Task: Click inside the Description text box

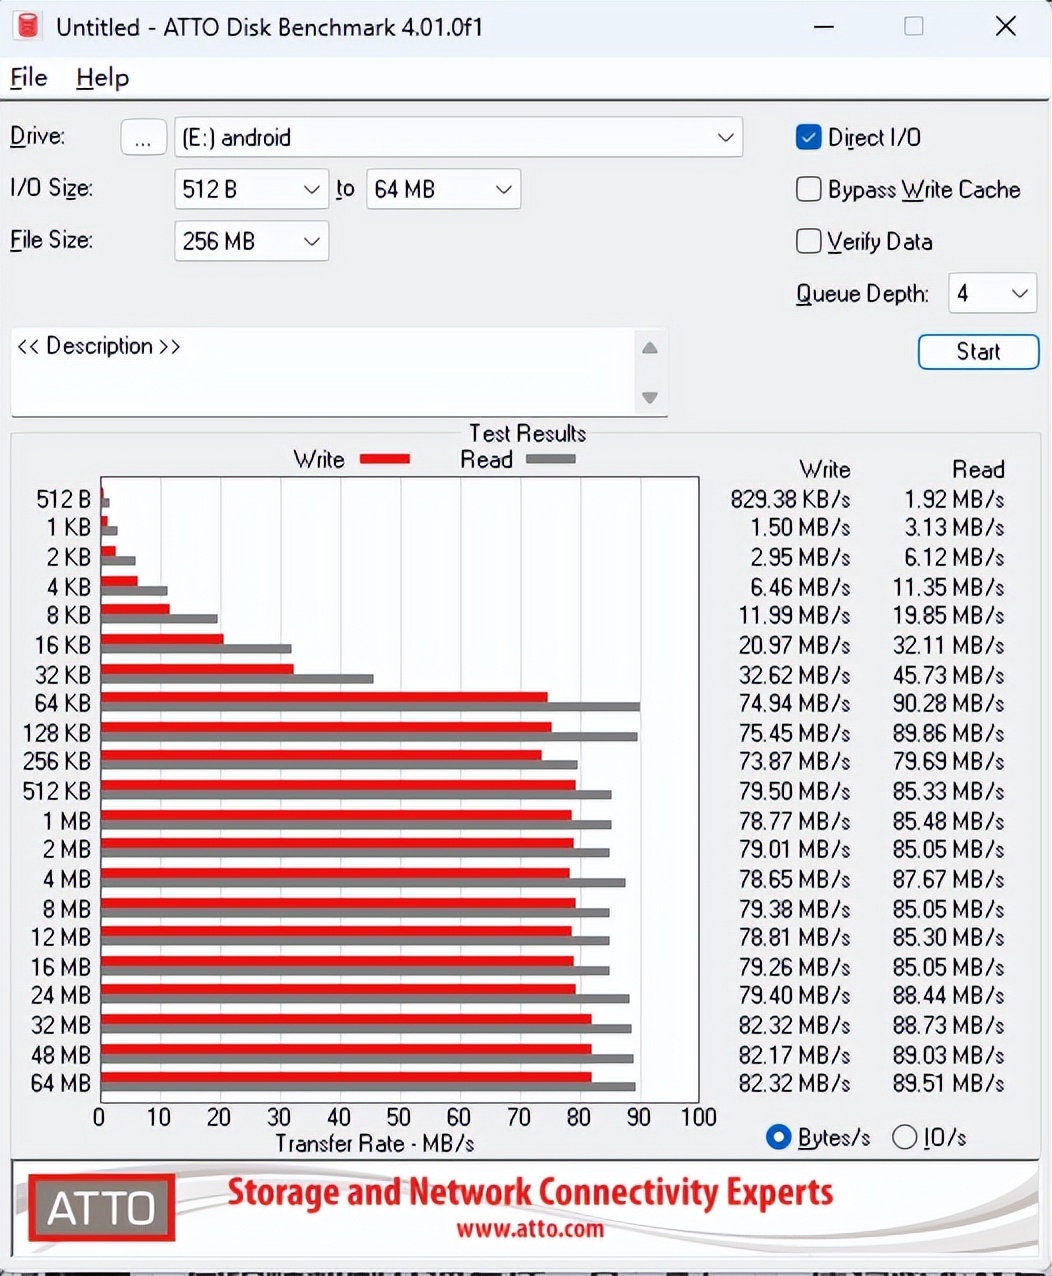Action: (x=323, y=372)
